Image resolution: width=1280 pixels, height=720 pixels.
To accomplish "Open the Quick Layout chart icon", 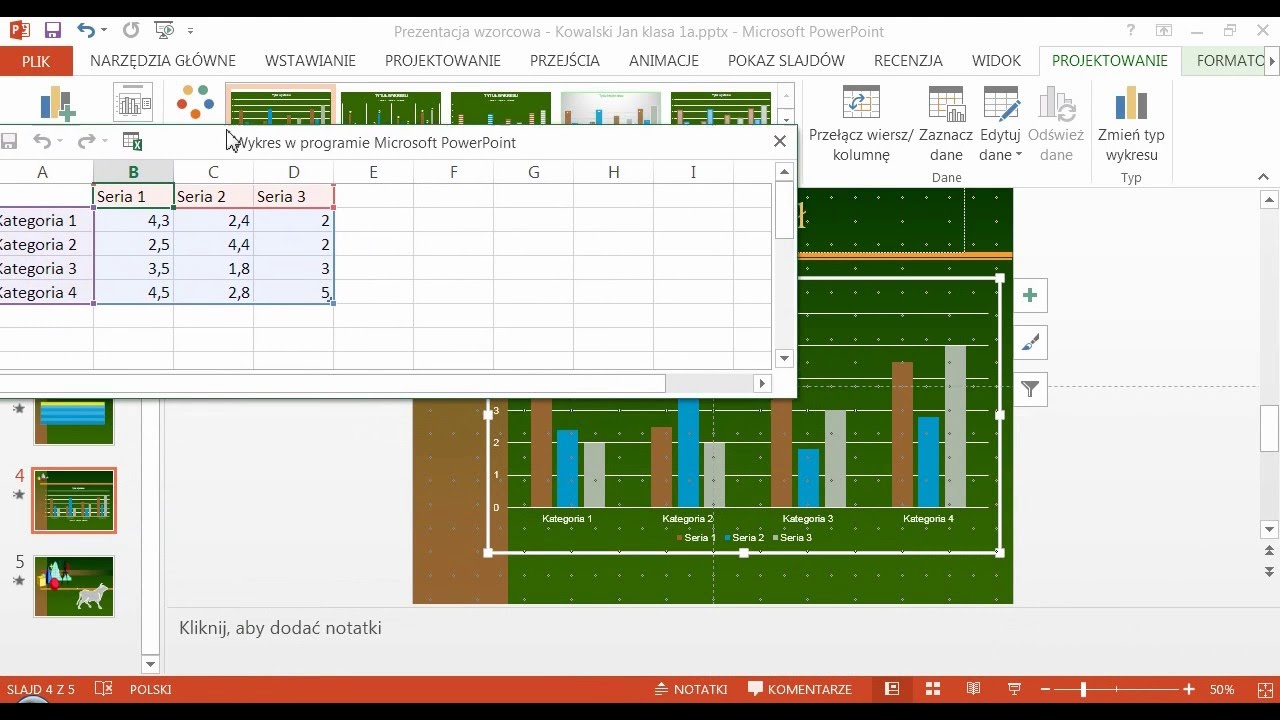I will coord(133,104).
